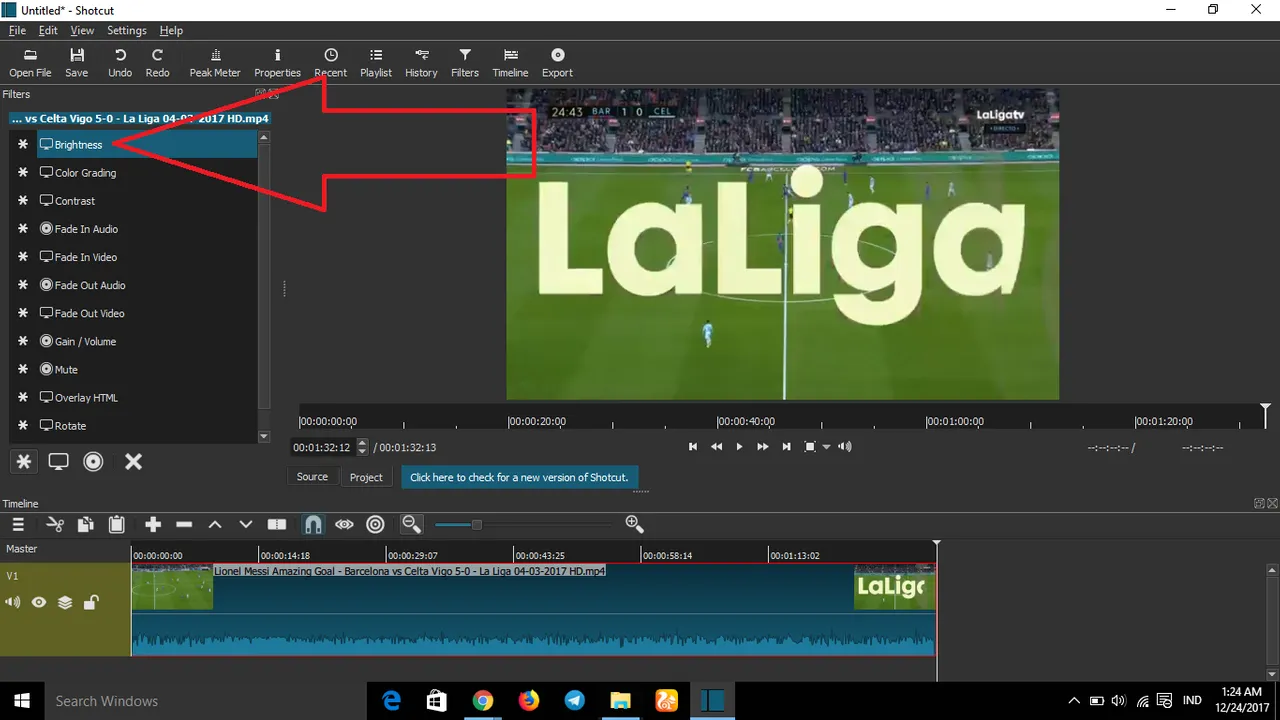Open the Help menu
This screenshot has height=720, width=1280.
coord(171,31)
